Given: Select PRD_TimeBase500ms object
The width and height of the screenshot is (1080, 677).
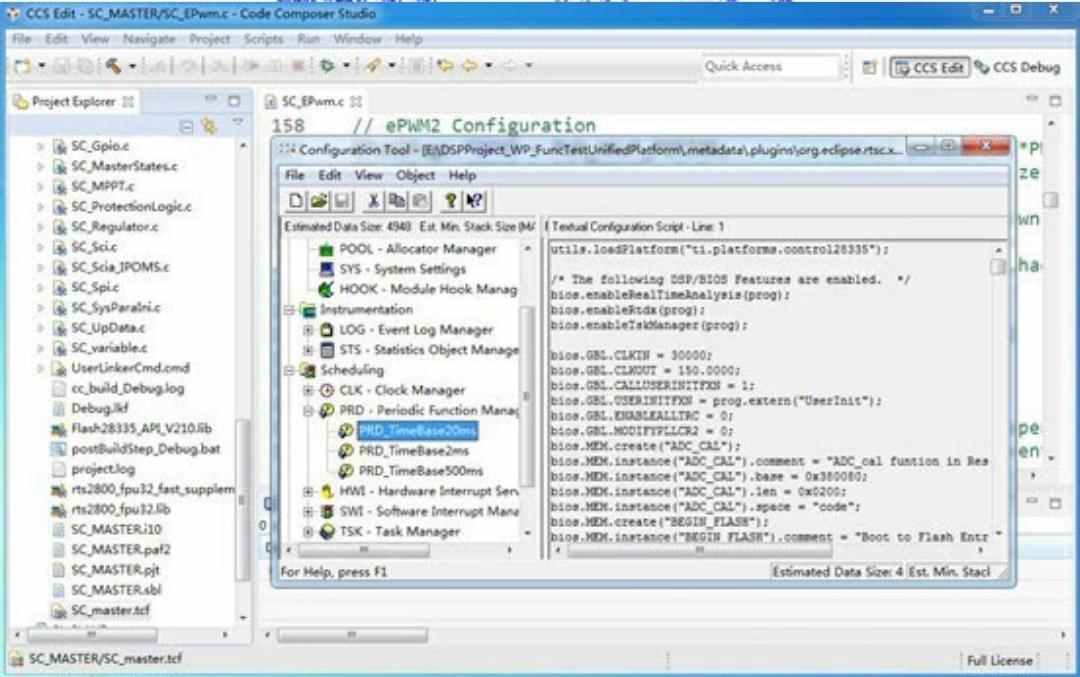Looking at the screenshot, I should coord(420,471).
